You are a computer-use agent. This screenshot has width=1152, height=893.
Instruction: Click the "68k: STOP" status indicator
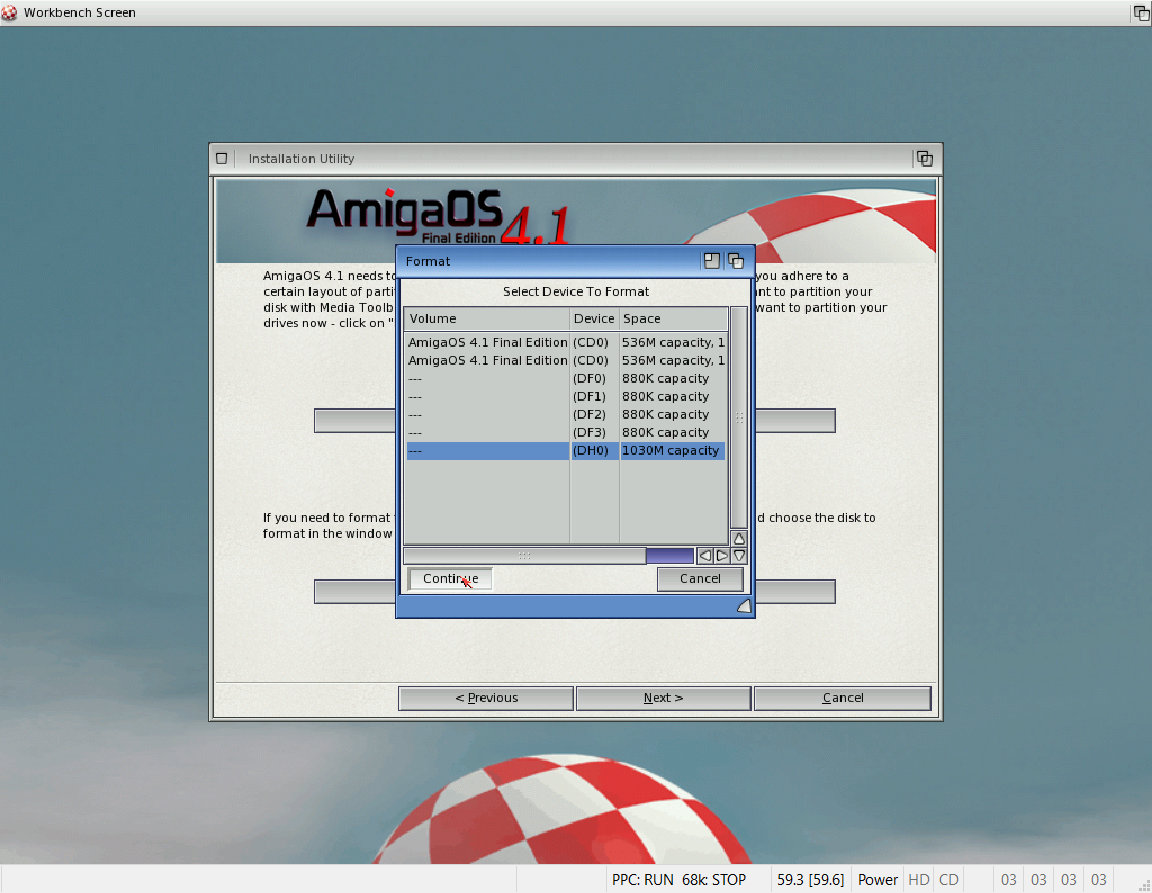(713, 880)
